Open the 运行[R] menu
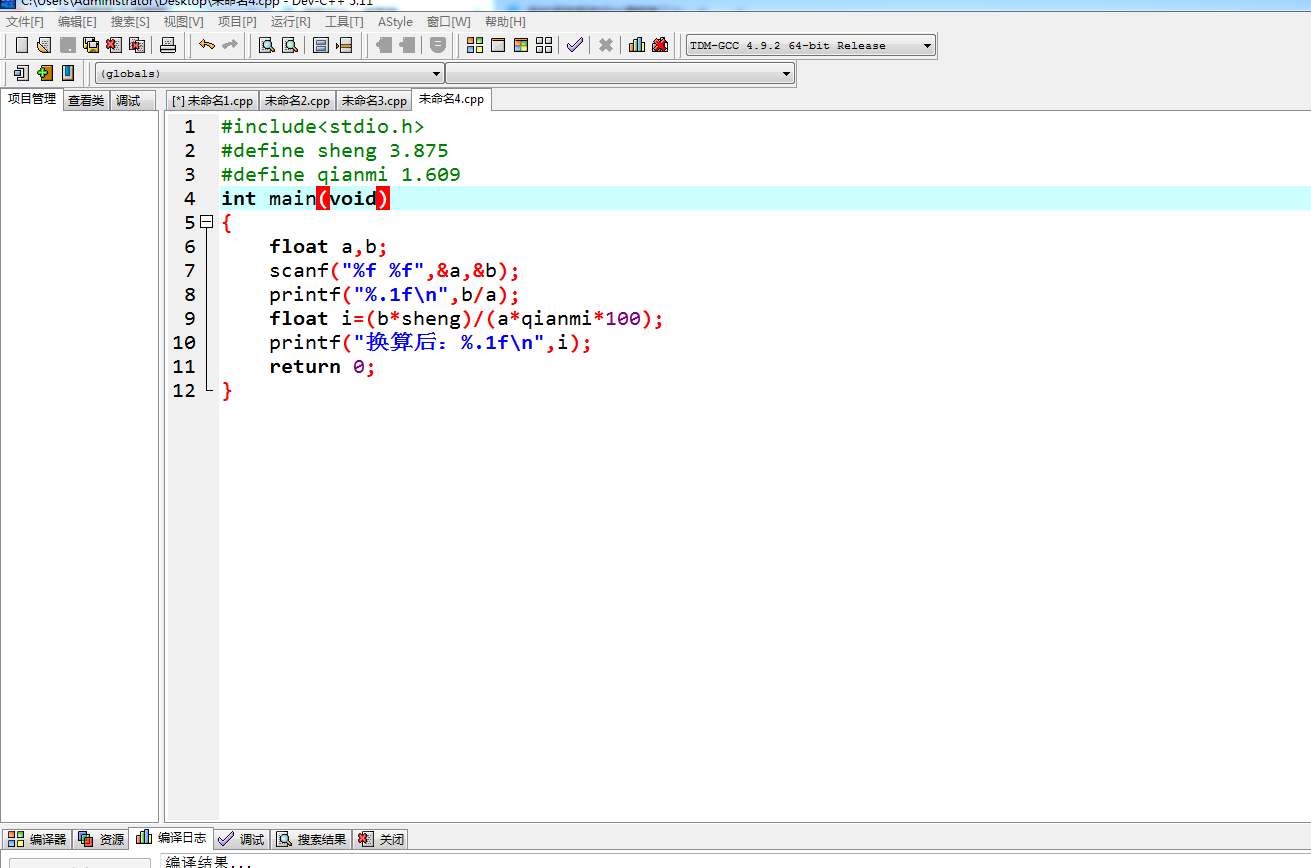Image resolution: width=1311 pixels, height=868 pixels. 291,22
